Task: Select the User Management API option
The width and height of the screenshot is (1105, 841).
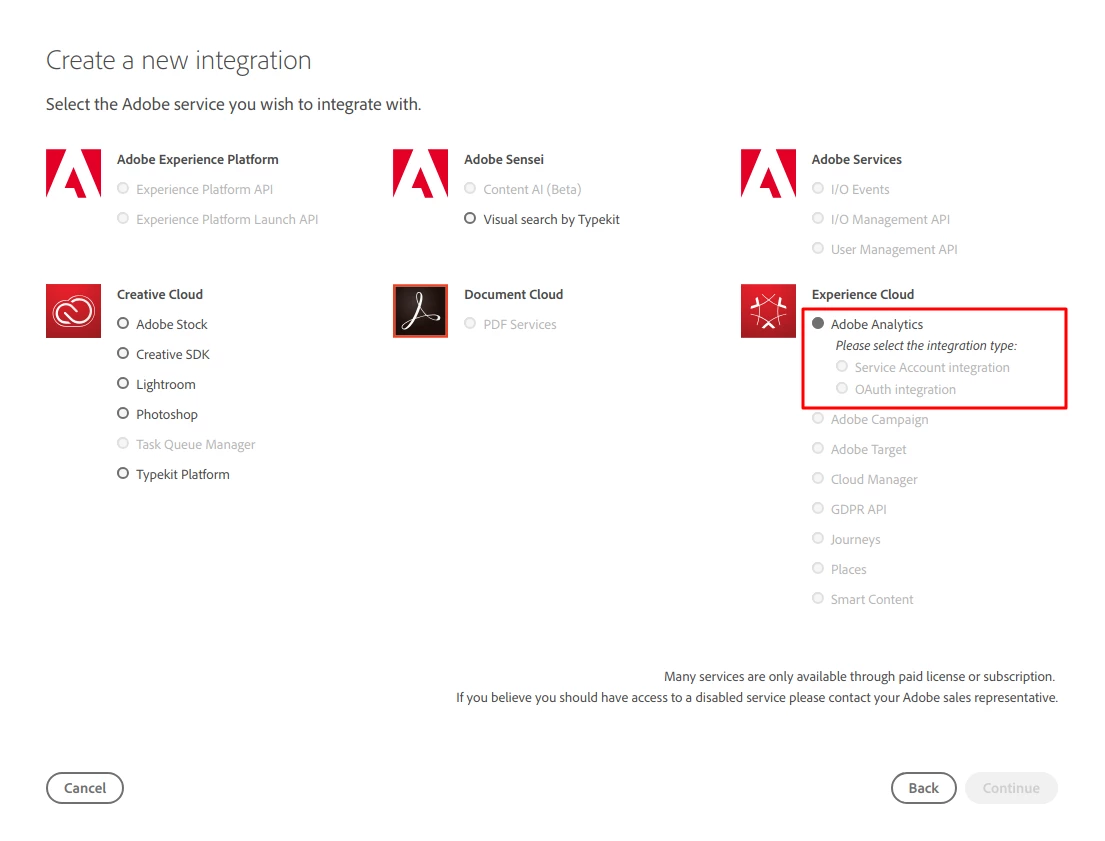Action: tap(817, 248)
